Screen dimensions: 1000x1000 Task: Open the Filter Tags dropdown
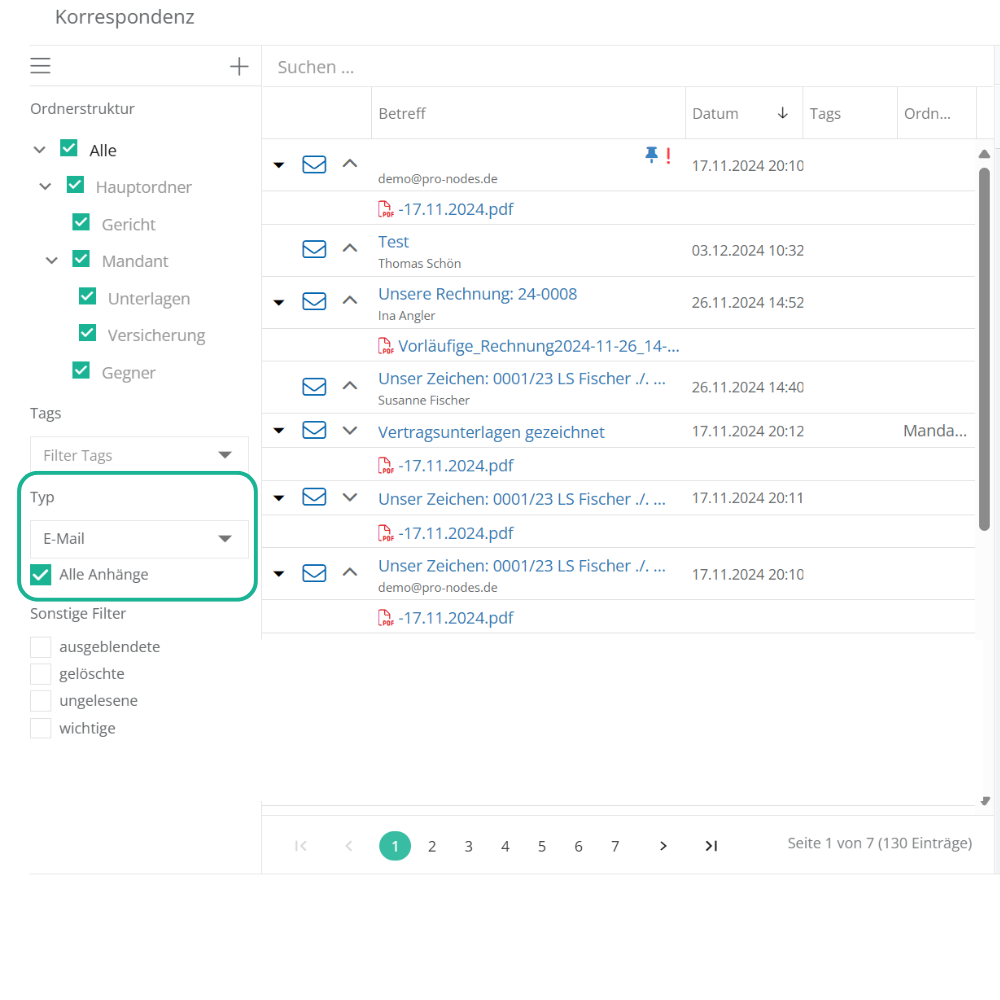point(139,455)
